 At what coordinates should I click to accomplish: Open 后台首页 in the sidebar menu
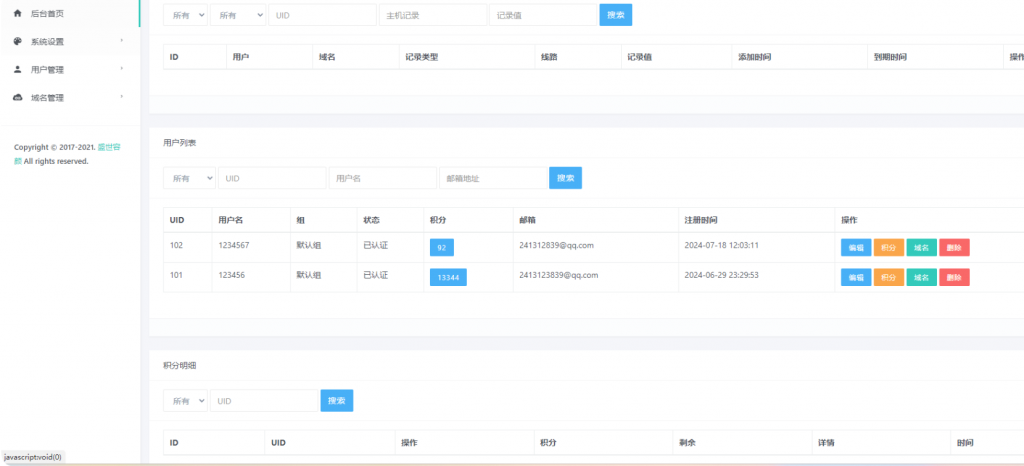click(47, 14)
